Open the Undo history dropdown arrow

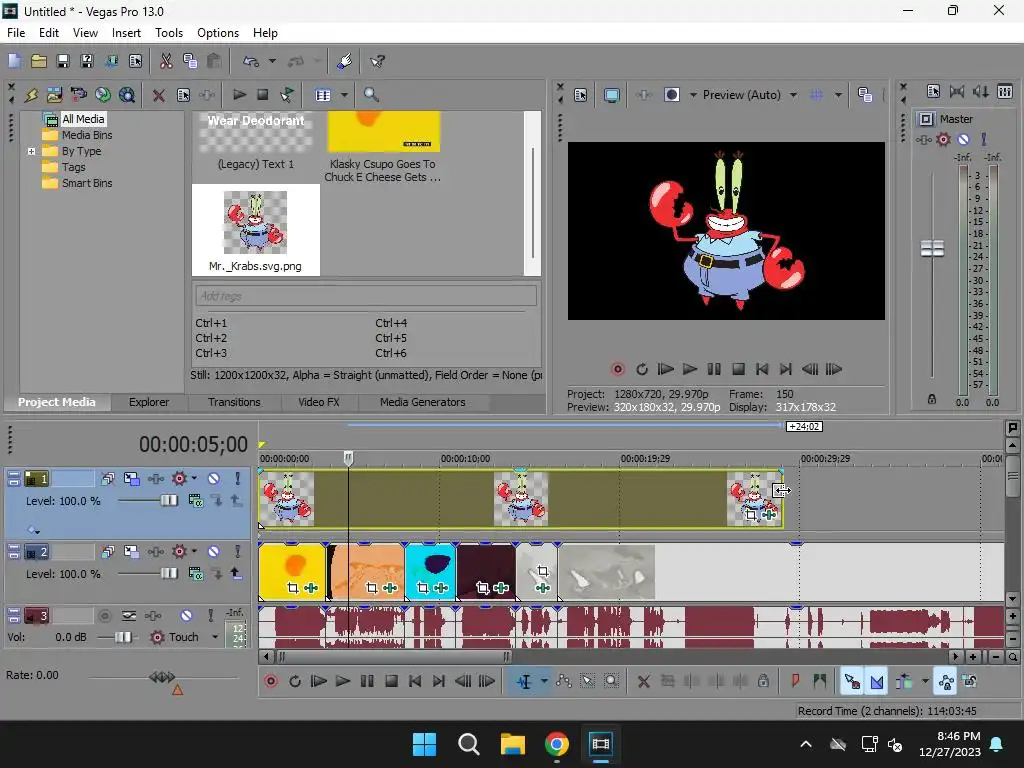click(x=272, y=61)
